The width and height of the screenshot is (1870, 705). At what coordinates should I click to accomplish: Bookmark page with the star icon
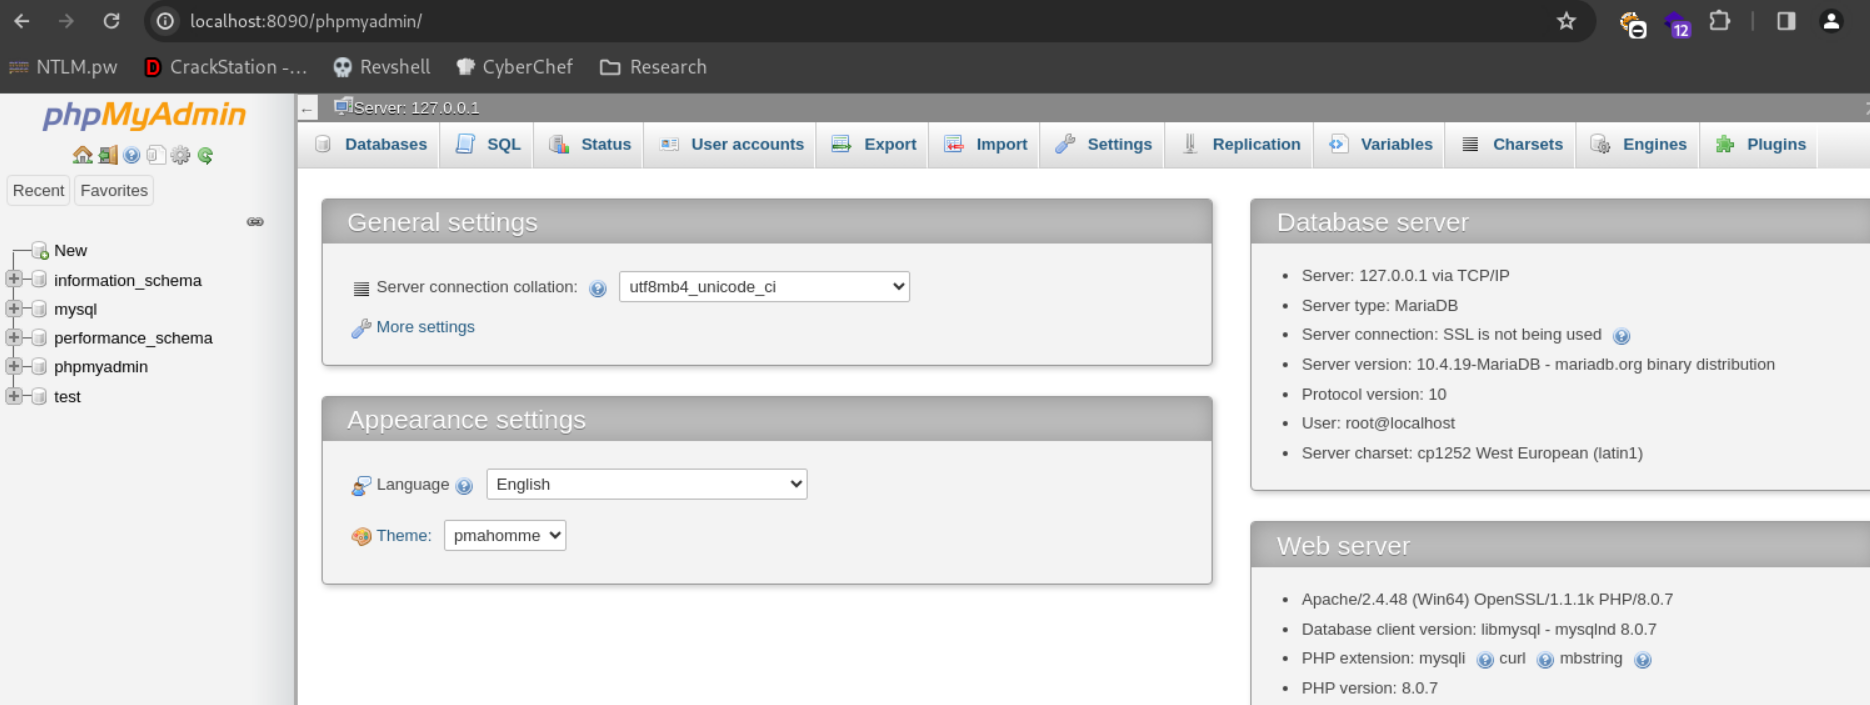coord(1566,21)
